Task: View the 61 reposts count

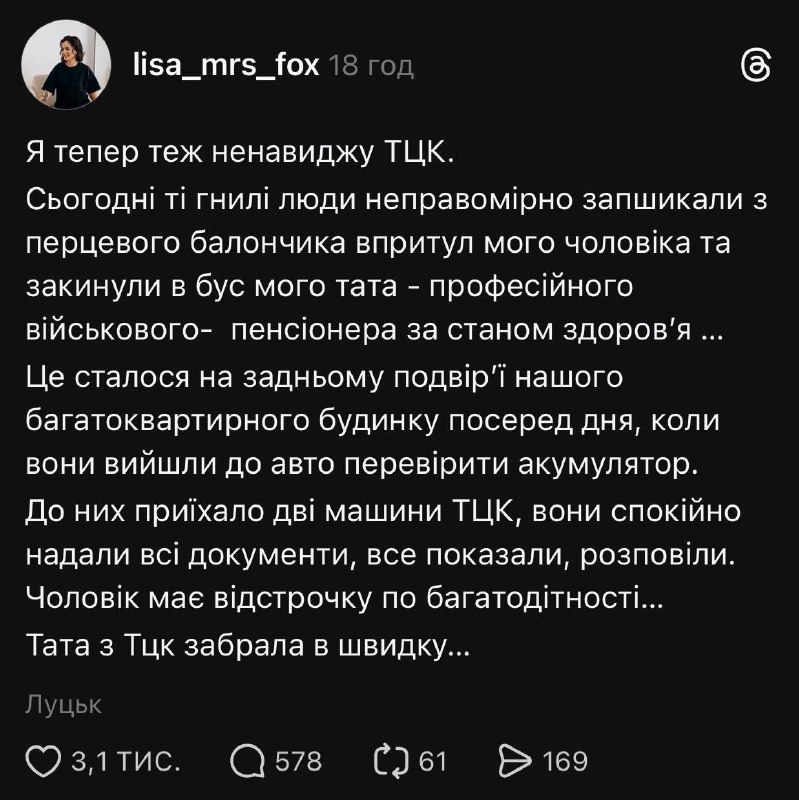Action: (x=432, y=762)
